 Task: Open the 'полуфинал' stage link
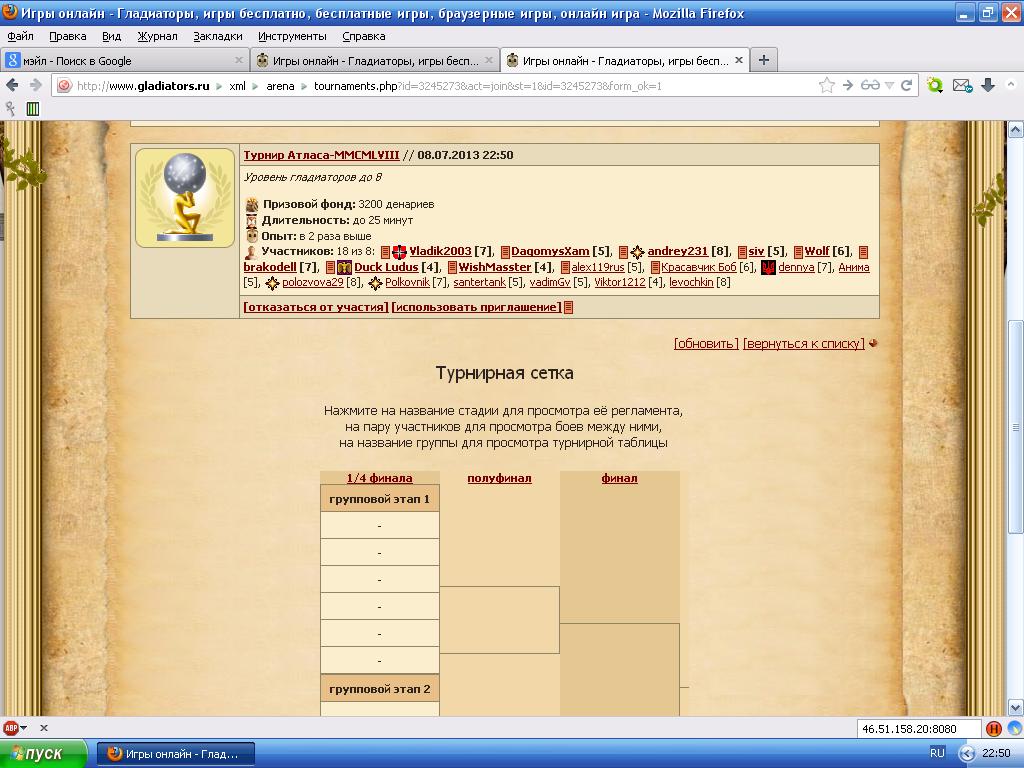coord(499,478)
